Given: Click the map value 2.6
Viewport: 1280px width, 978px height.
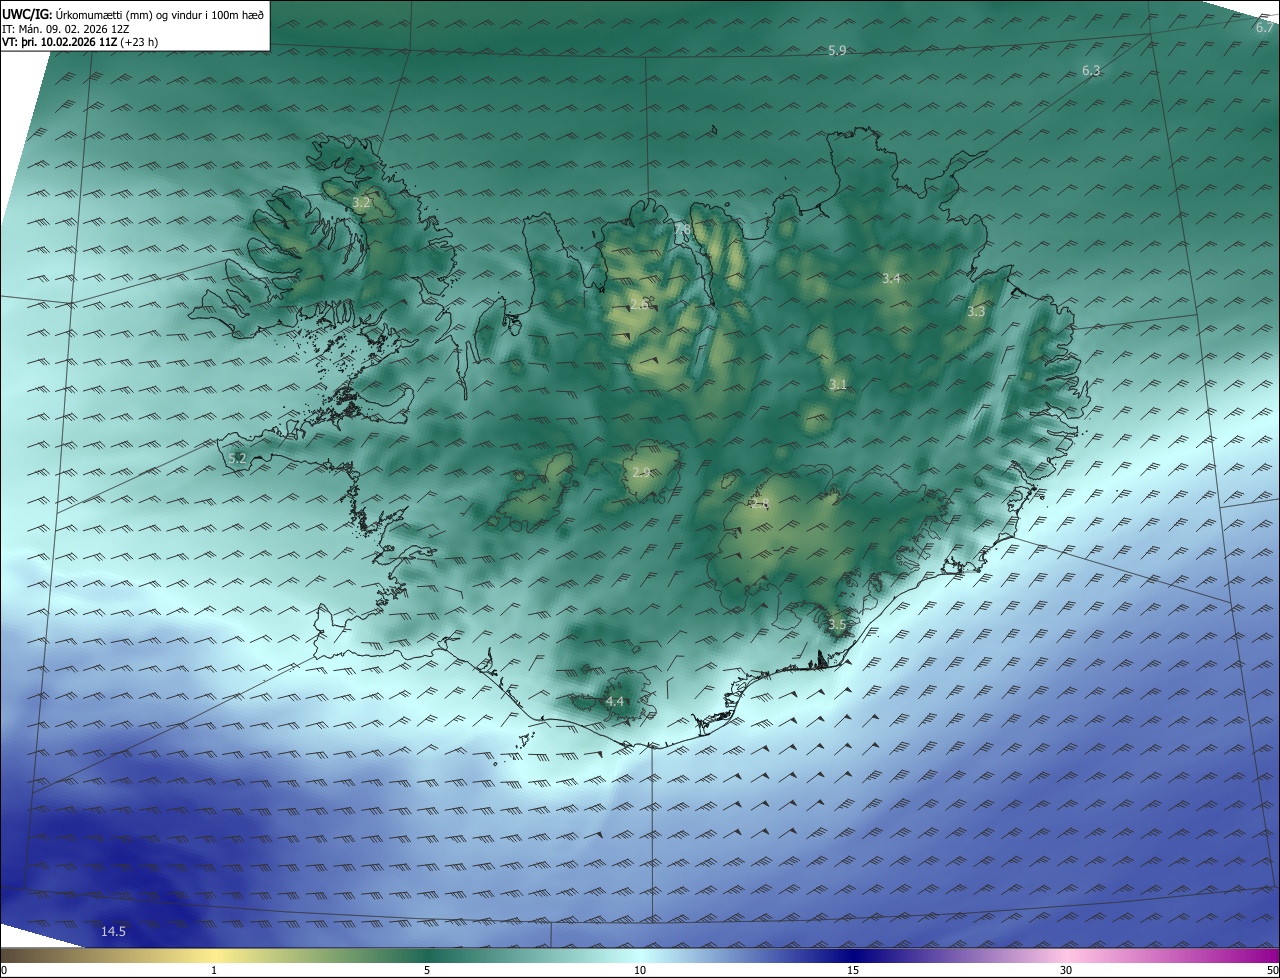Looking at the screenshot, I should click(639, 304).
